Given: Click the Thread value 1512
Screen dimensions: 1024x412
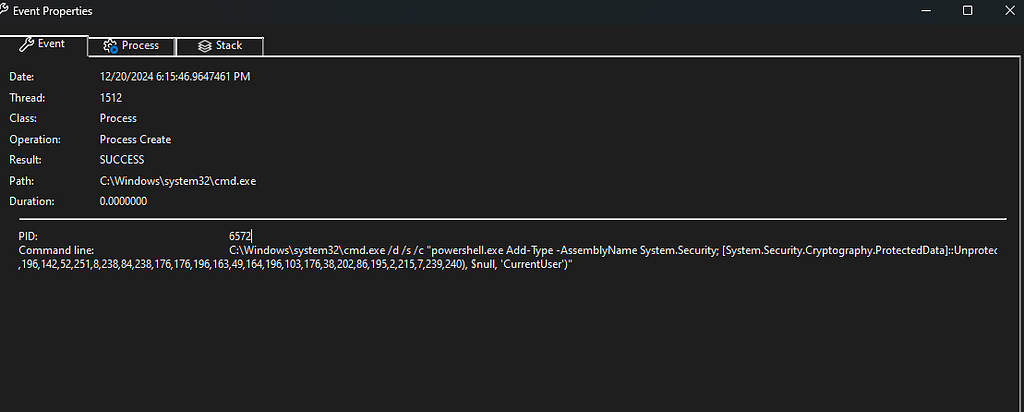Looking at the screenshot, I should click(x=111, y=98).
